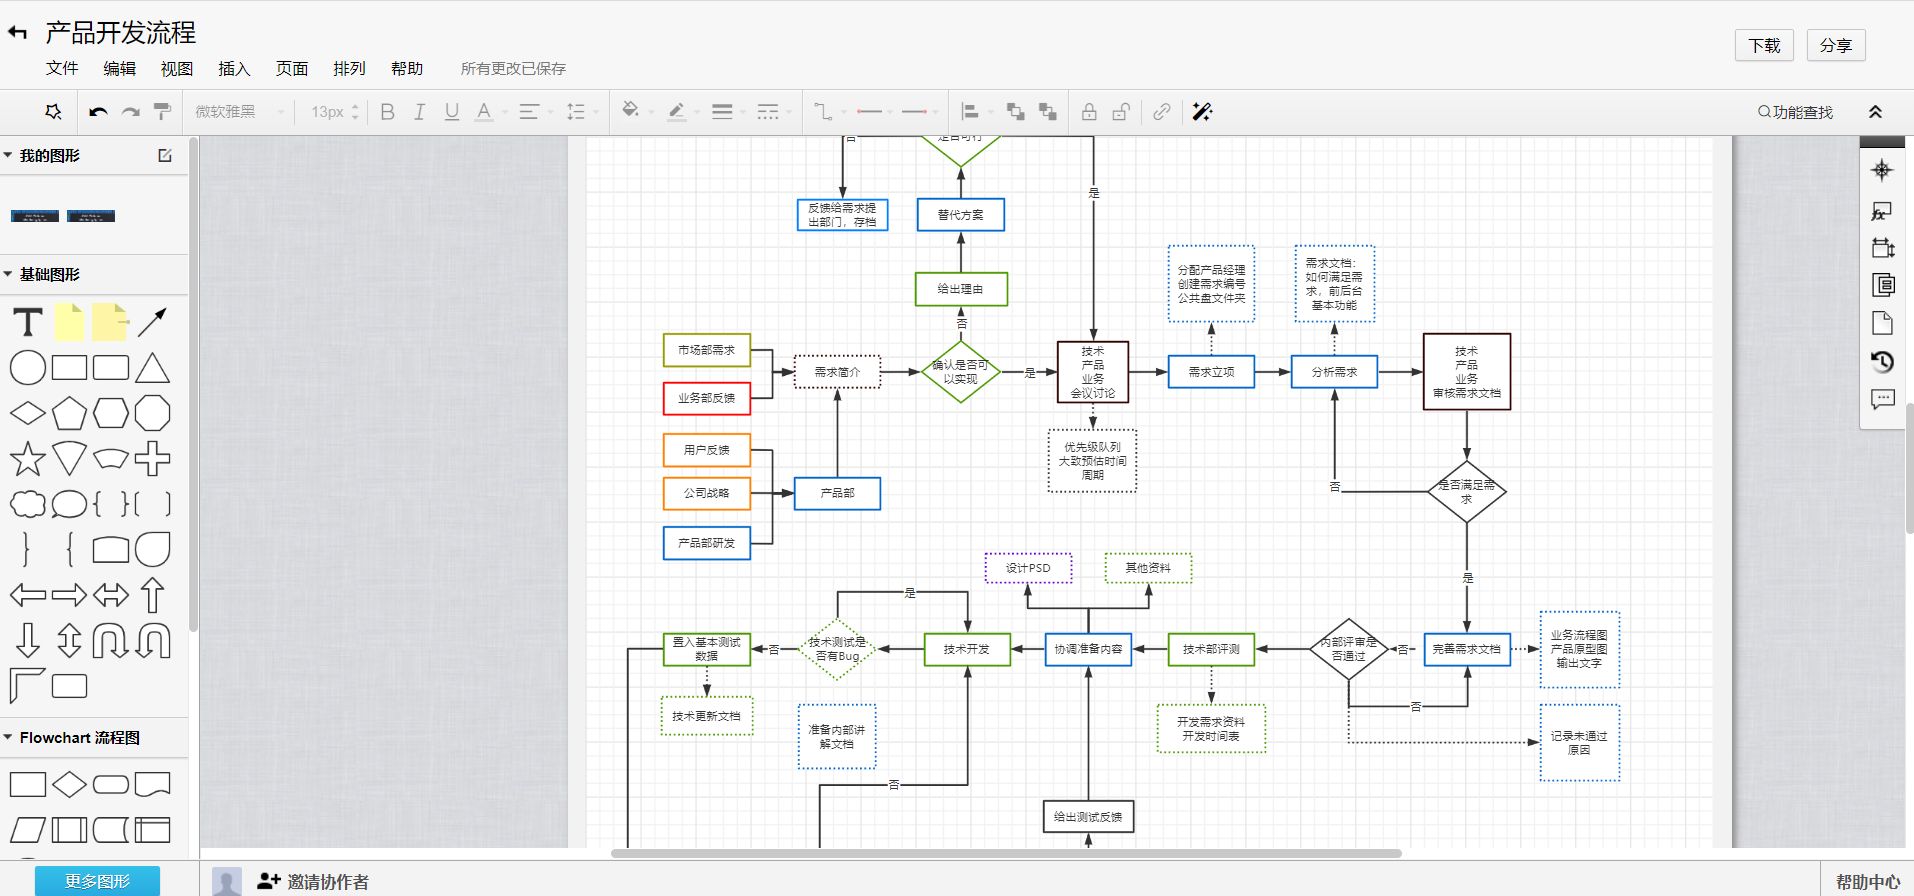Click 功能查找 function search
Screen dimensions: 1914x896
click(x=1795, y=112)
